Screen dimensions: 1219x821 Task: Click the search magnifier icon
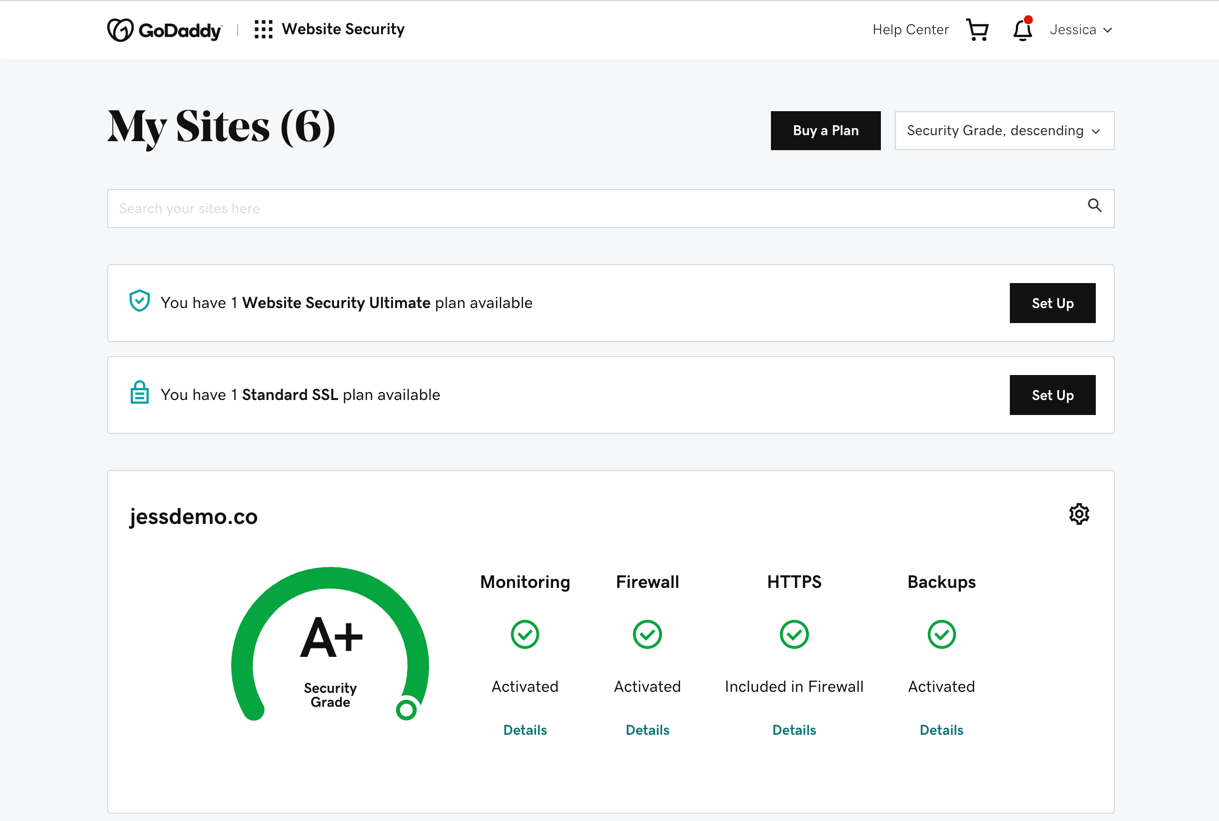click(x=1094, y=205)
